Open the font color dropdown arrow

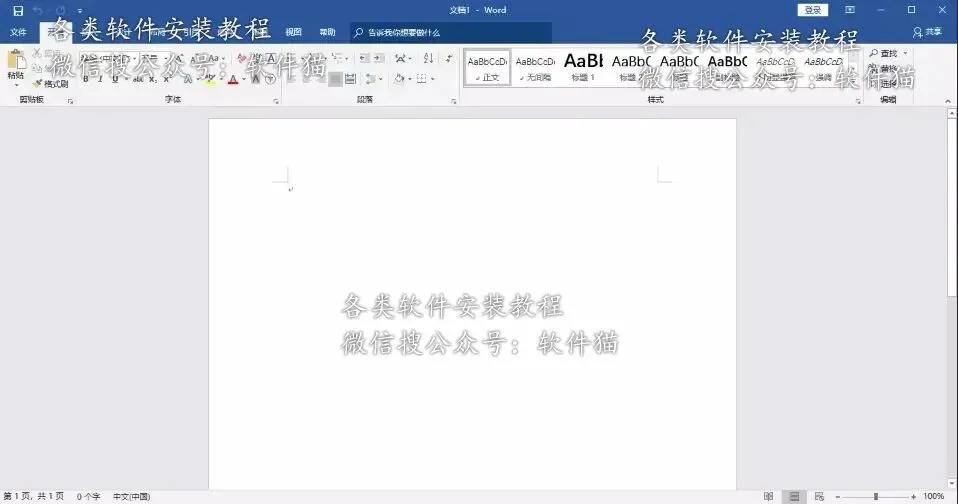(243, 79)
